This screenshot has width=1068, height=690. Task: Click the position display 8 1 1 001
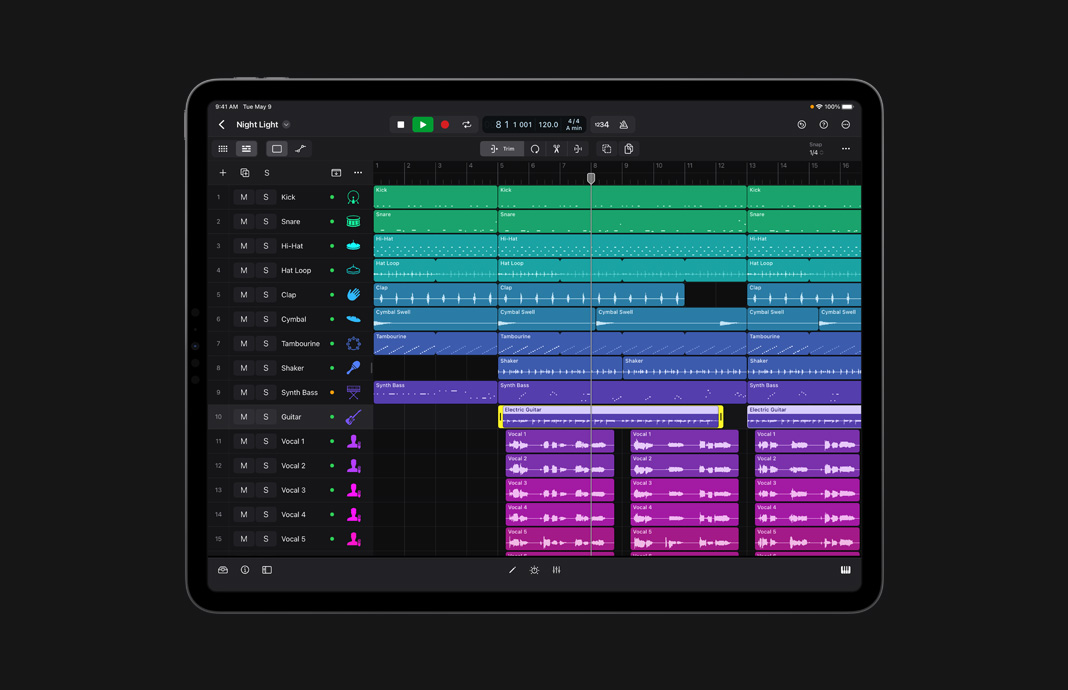tap(514, 125)
